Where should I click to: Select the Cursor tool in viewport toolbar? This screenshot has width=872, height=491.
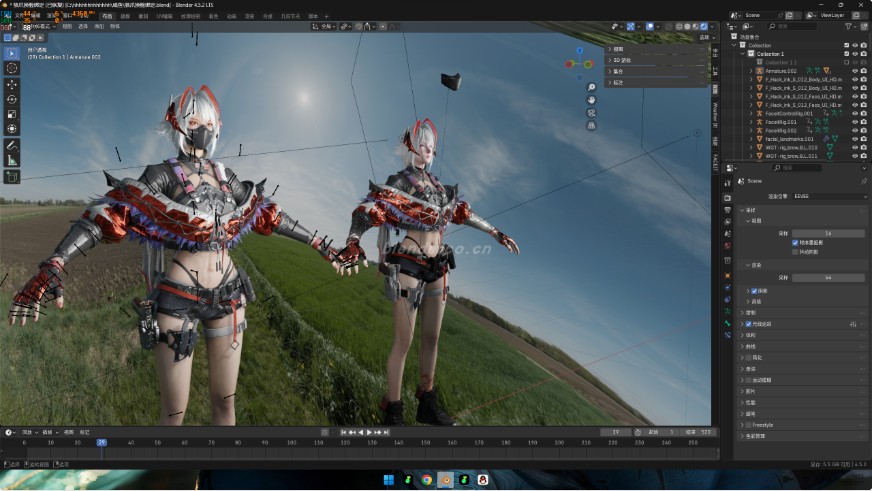click(12, 68)
